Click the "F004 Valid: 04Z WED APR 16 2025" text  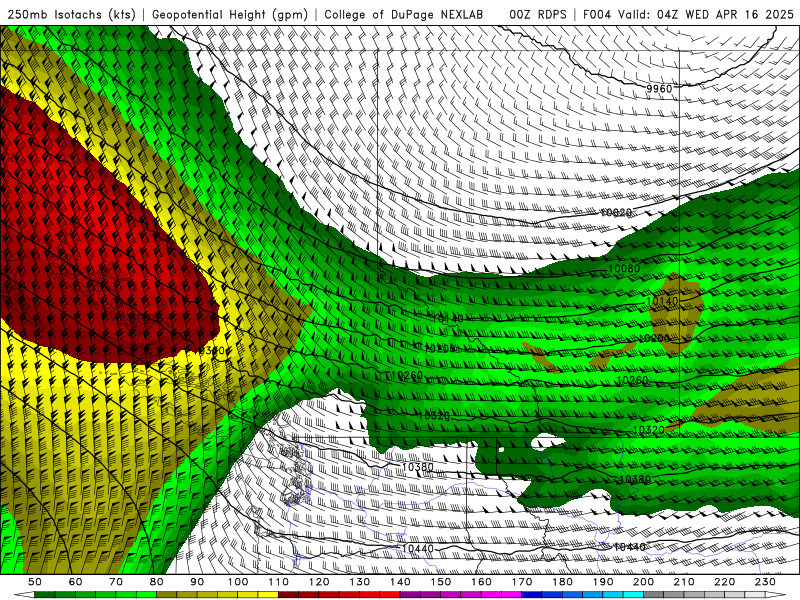pos(688,14)
